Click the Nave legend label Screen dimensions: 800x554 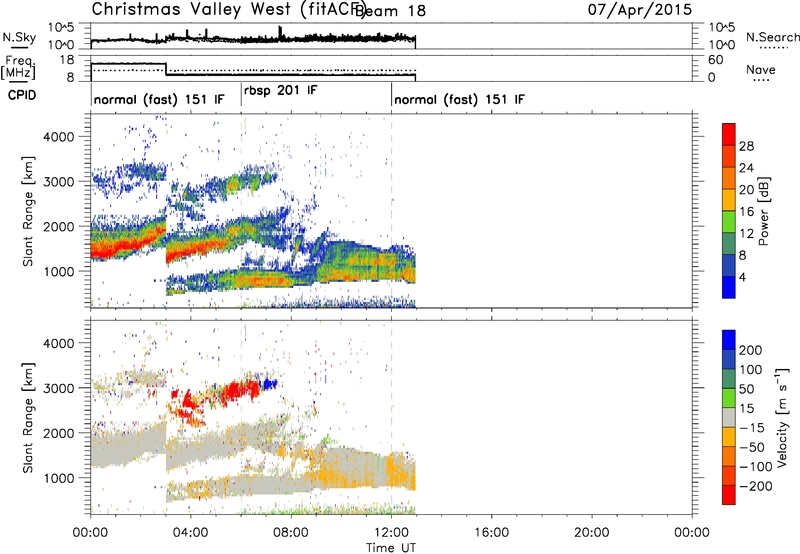coord(761,70)
